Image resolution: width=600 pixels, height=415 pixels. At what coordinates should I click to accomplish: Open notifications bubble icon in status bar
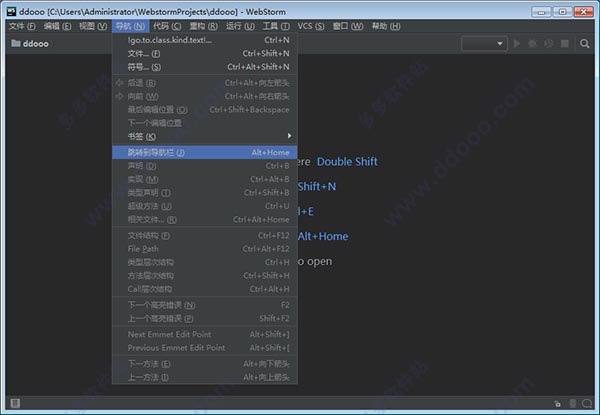pos(587,403)
